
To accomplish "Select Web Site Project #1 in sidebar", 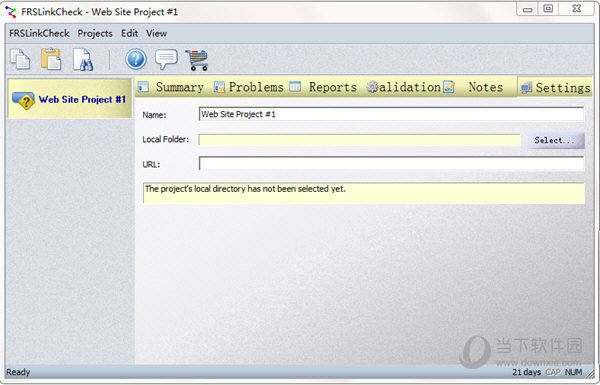I will [x=70, y=99].
